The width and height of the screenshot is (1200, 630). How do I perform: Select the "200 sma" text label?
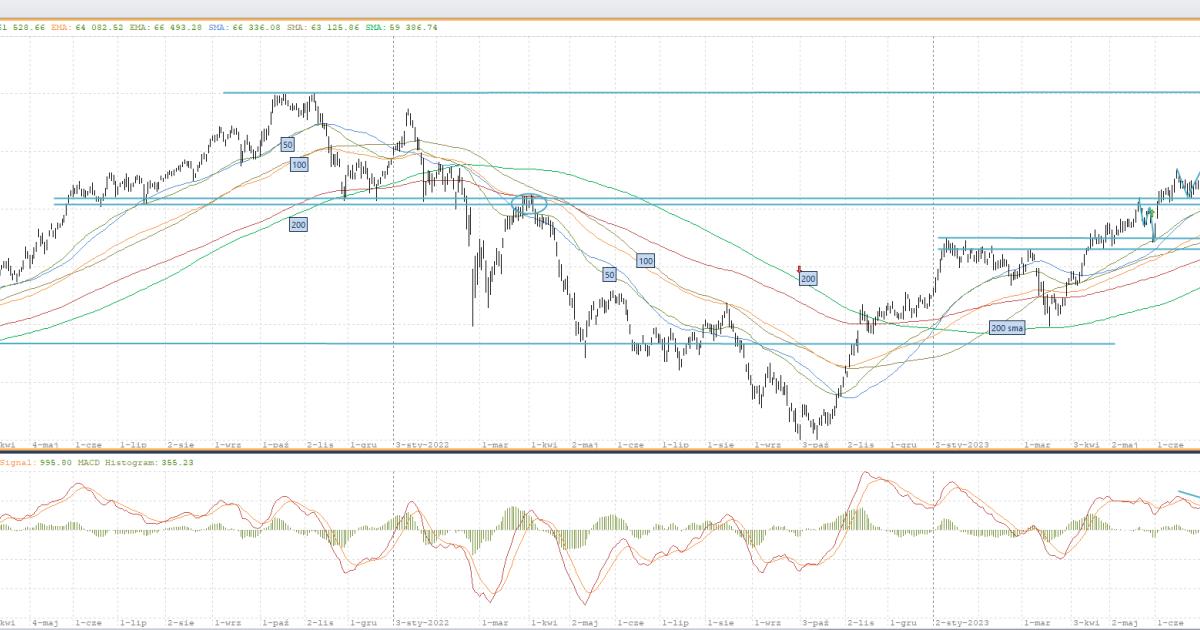point(1006,328)
